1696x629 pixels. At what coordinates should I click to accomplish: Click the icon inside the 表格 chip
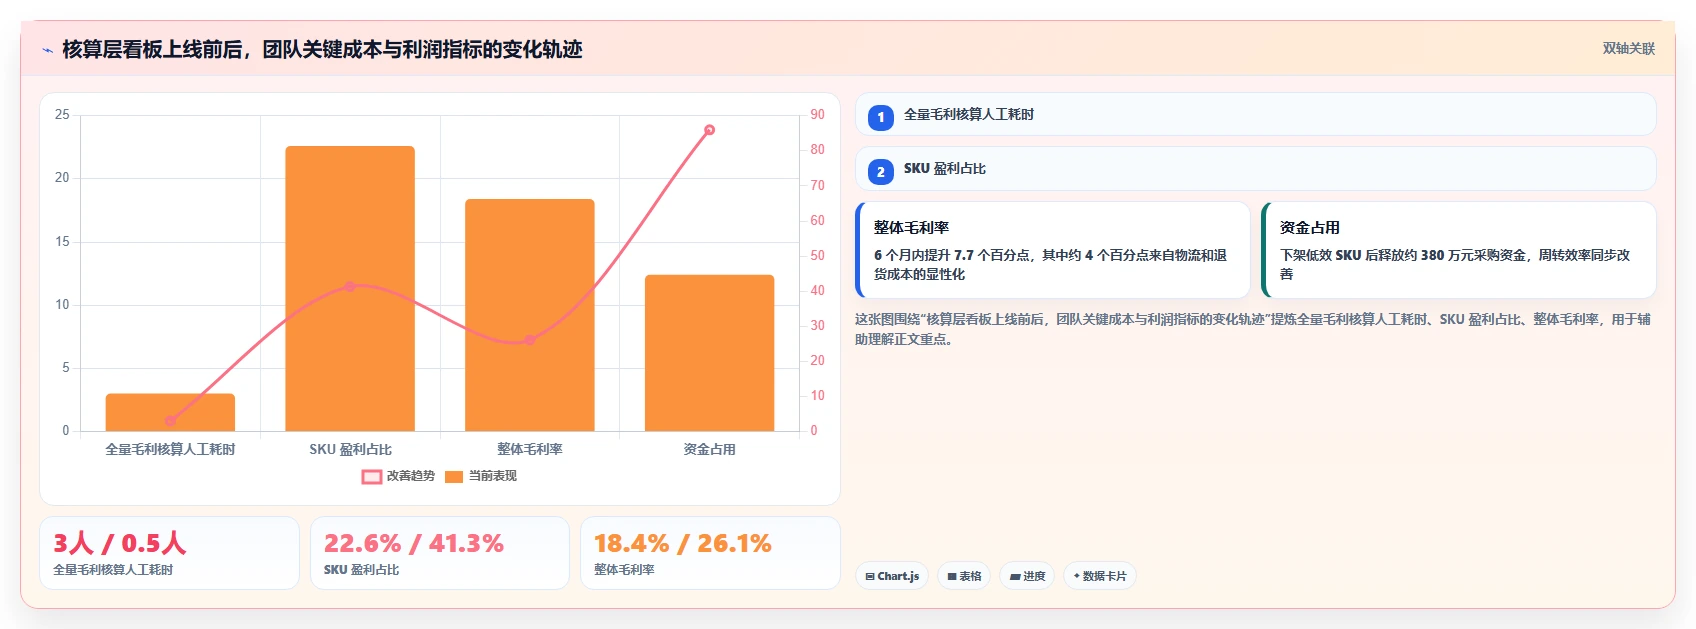(x=952, y=577)
